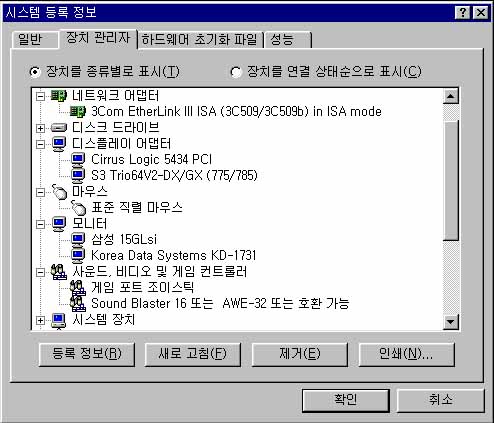Viewport: 494px width, 423px height.
Task: Expand the 디스크 드라이브 tree node
Action: 40,128
